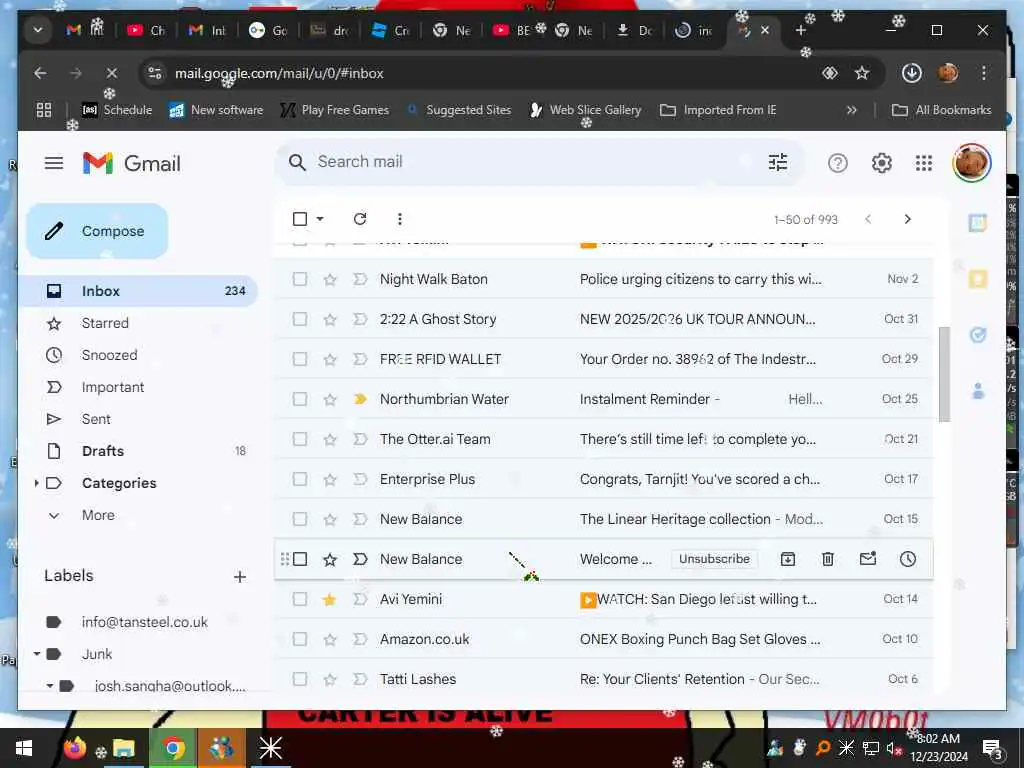Collapse the josh.sangha@outlook label
The width and height of the screenshot is (1024, 768).
click(50, 686)
